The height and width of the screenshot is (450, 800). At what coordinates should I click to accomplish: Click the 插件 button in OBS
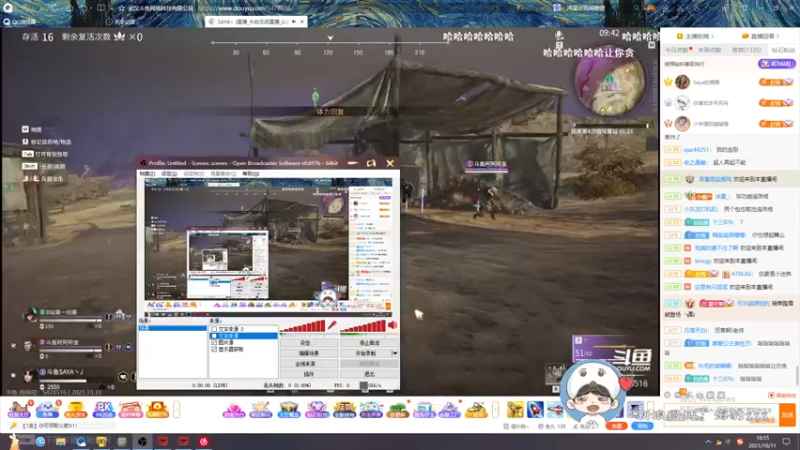click(x=309, y=374)
